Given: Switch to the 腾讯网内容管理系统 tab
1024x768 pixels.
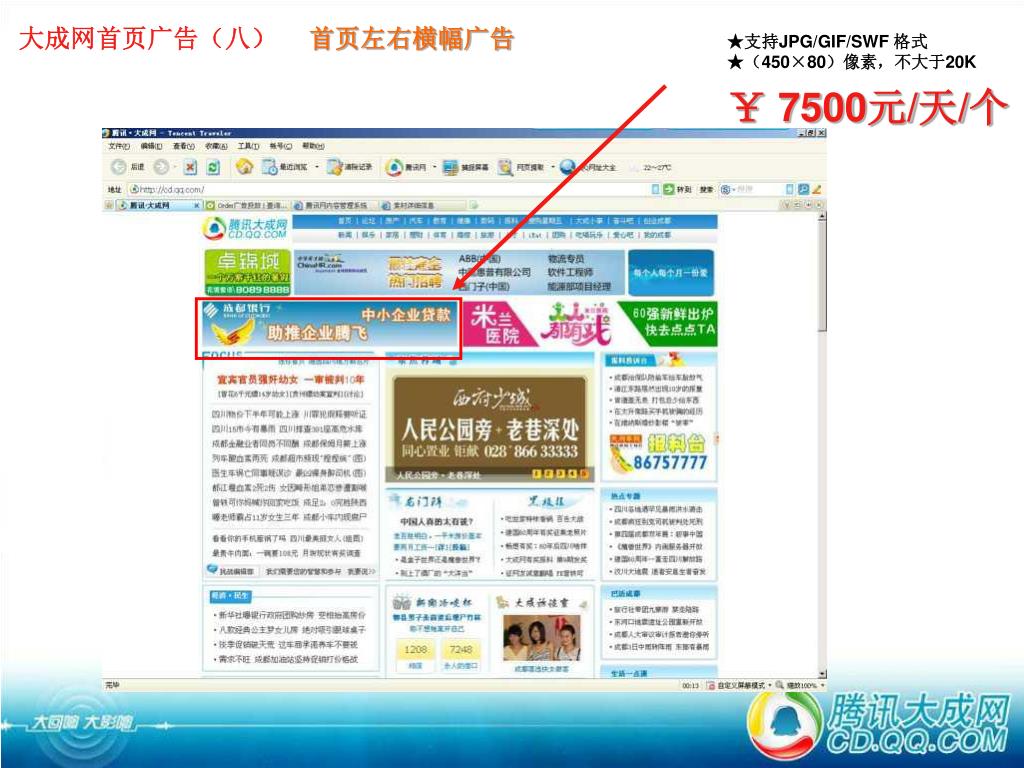Looking at the screenshot, I should pos(335,205).
